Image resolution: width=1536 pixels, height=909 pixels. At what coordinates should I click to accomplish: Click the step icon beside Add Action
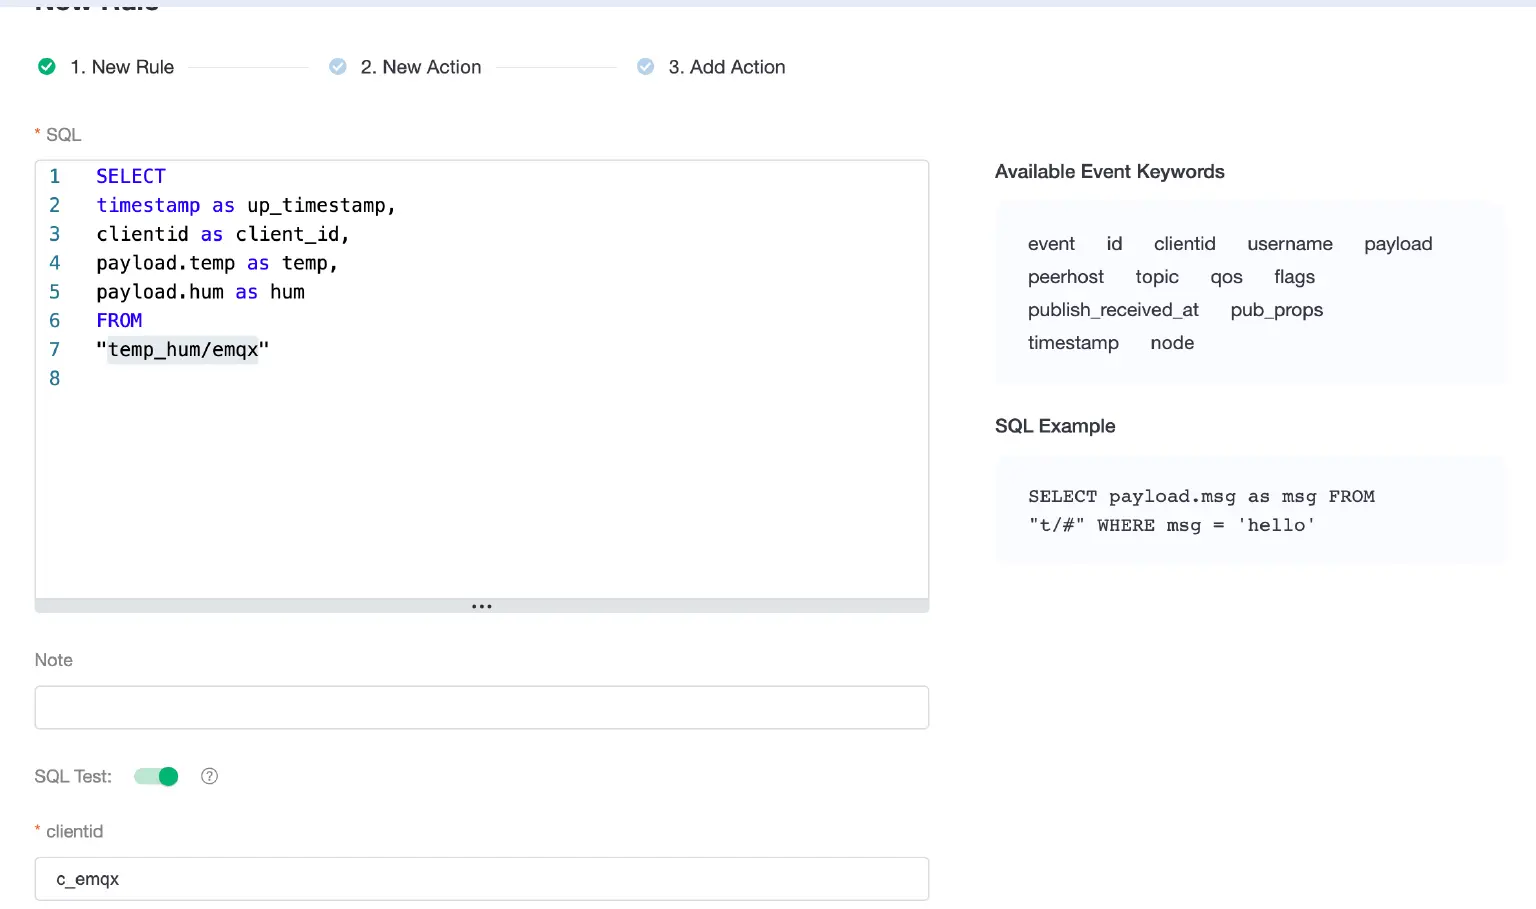point(646,67)
